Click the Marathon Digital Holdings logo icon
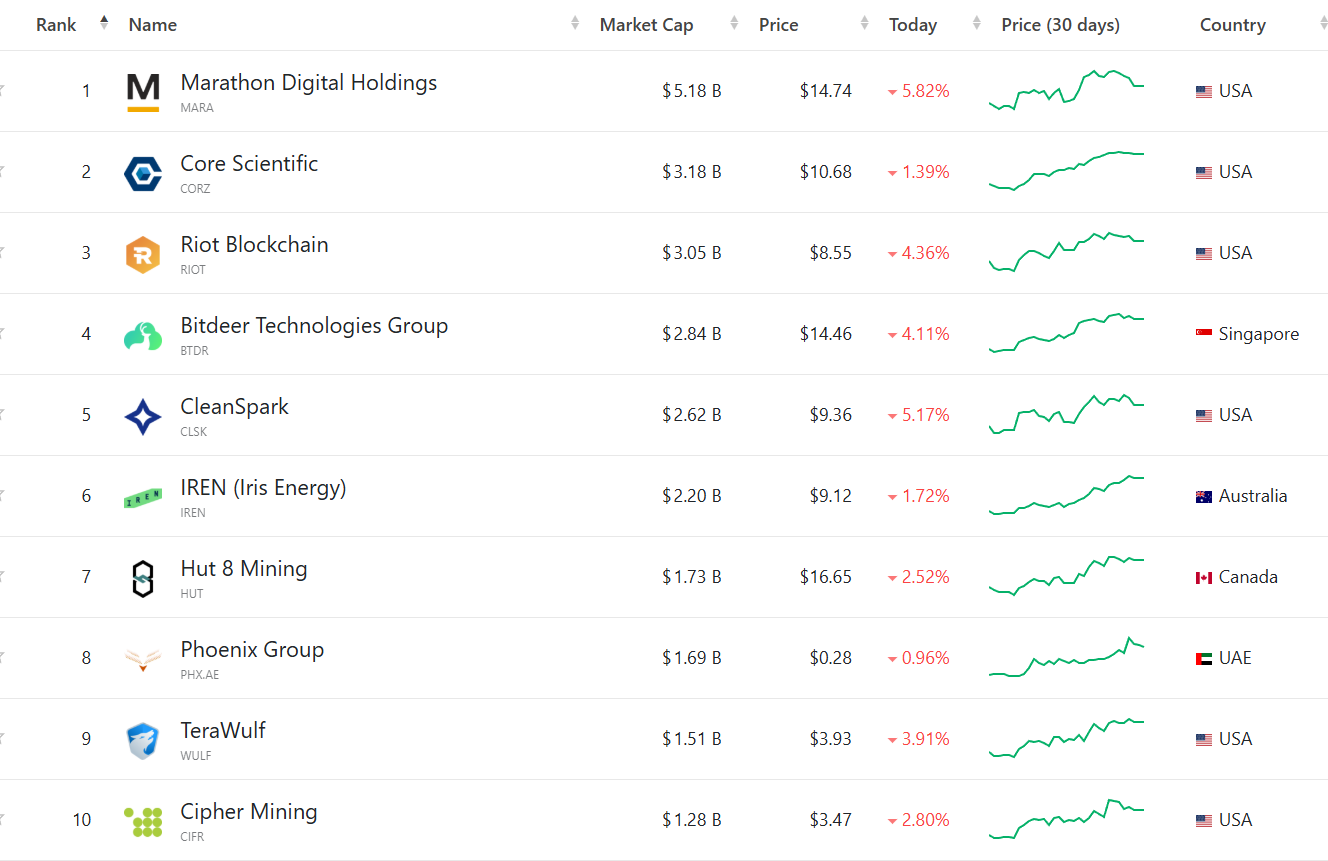 coord(143,92)
